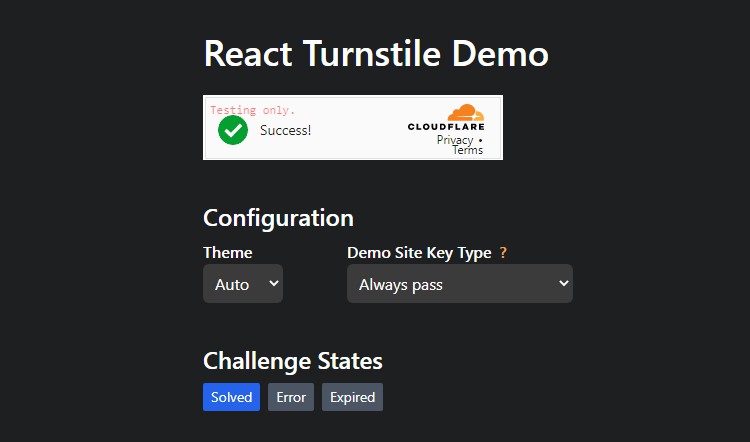Trigger the Expired challenge state

(x=352, y=397)
